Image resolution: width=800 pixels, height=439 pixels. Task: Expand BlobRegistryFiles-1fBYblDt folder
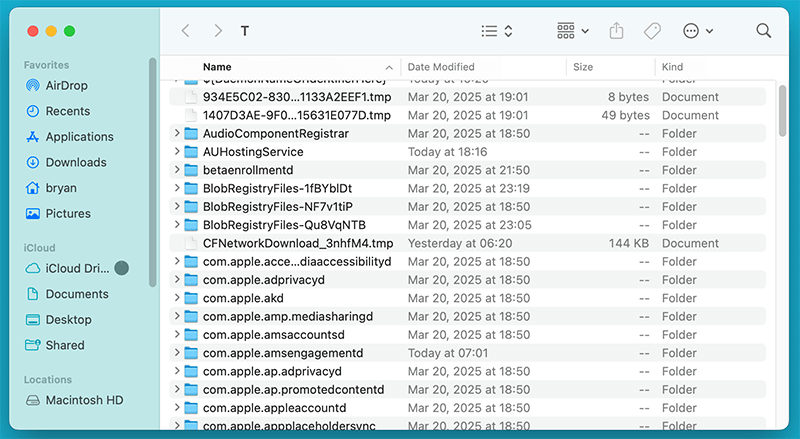click(177, 188)
